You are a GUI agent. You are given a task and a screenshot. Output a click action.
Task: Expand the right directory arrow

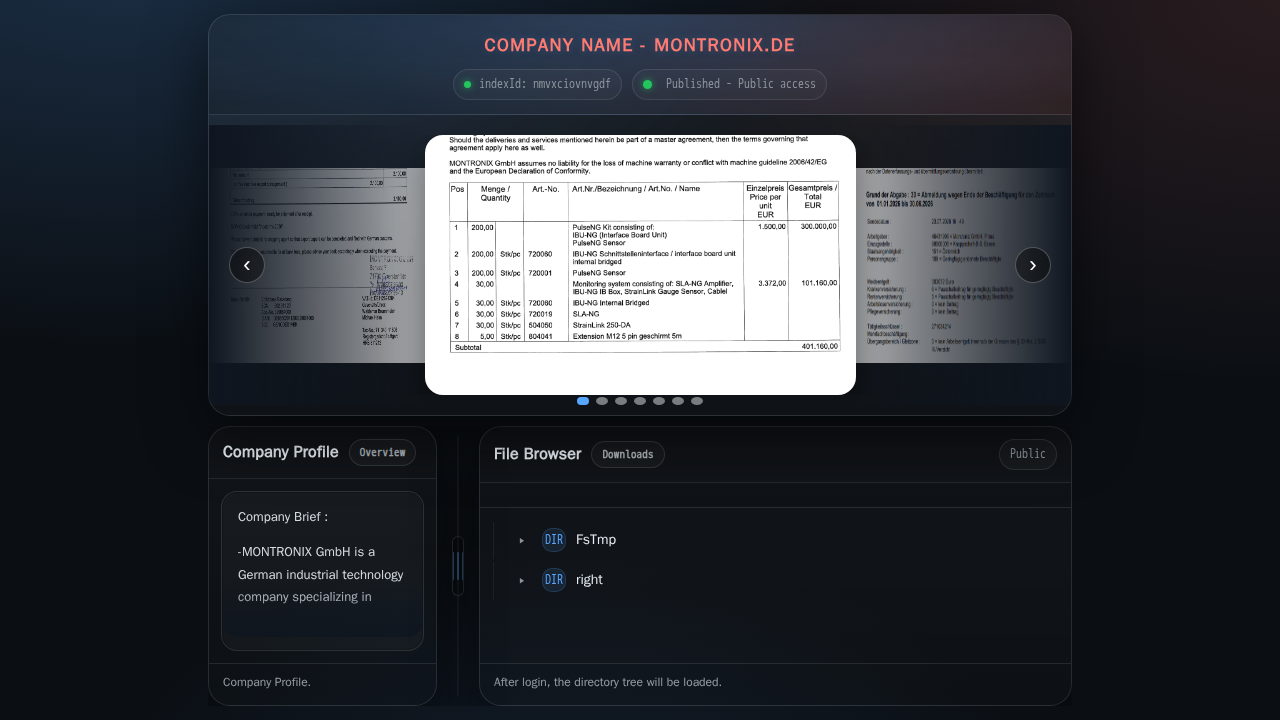click(522, 581)
